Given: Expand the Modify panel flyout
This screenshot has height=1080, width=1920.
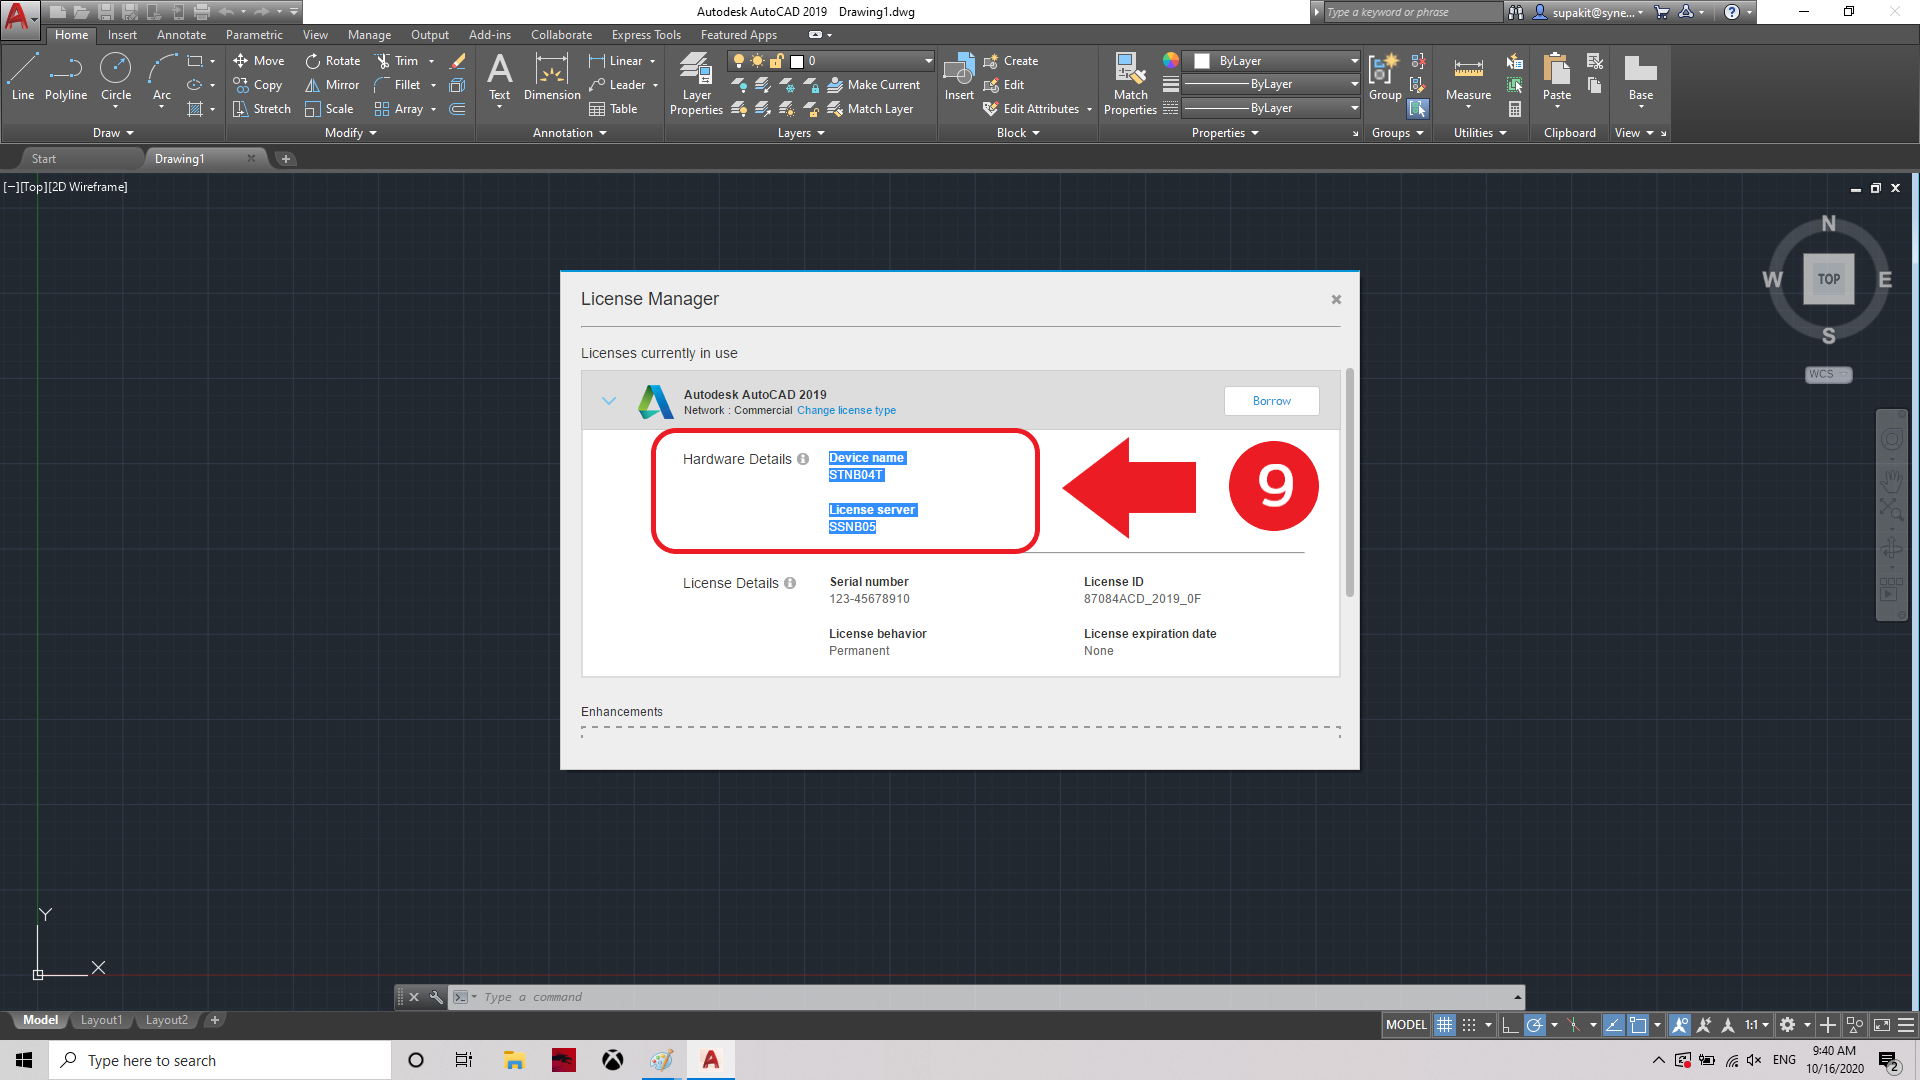Looking at the screenshot, I should [350, 133].
